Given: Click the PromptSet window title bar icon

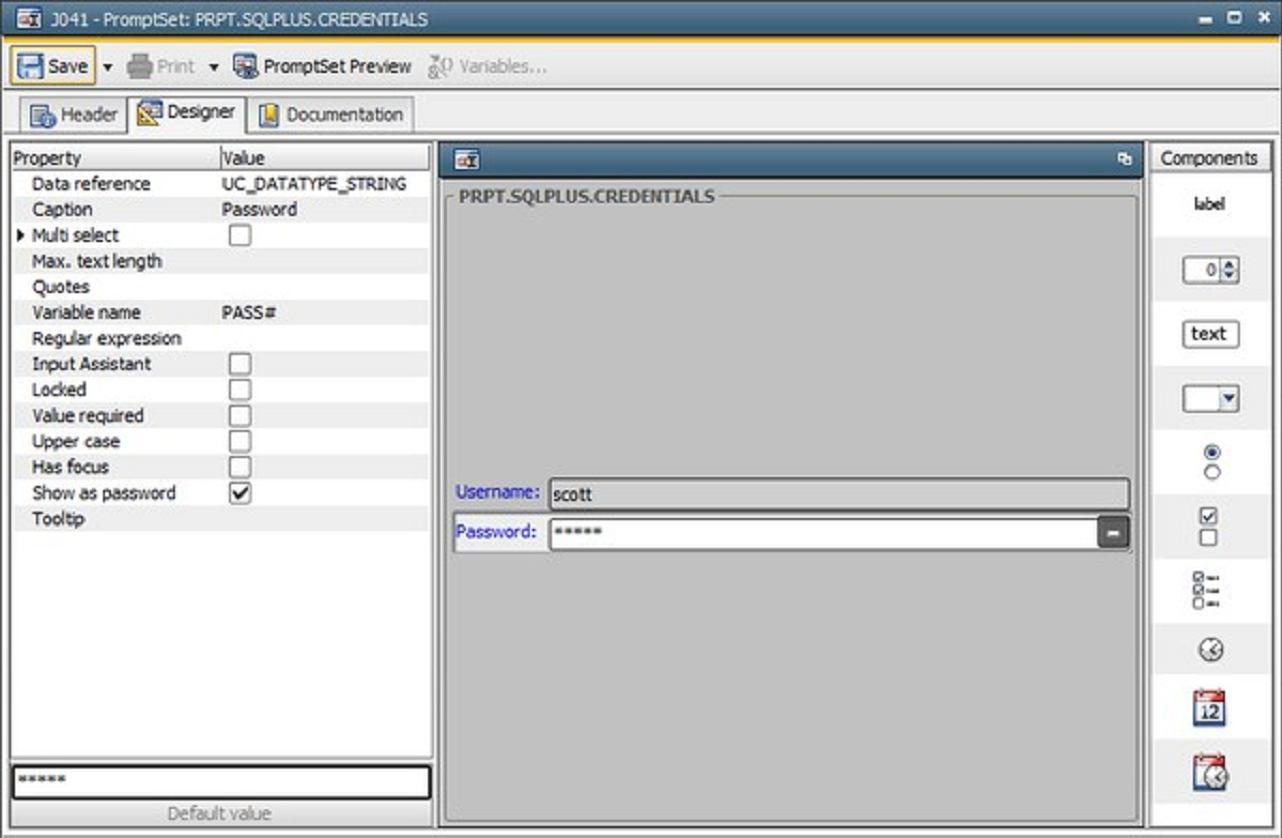Looking at the screenshot, I should (29, 19).
